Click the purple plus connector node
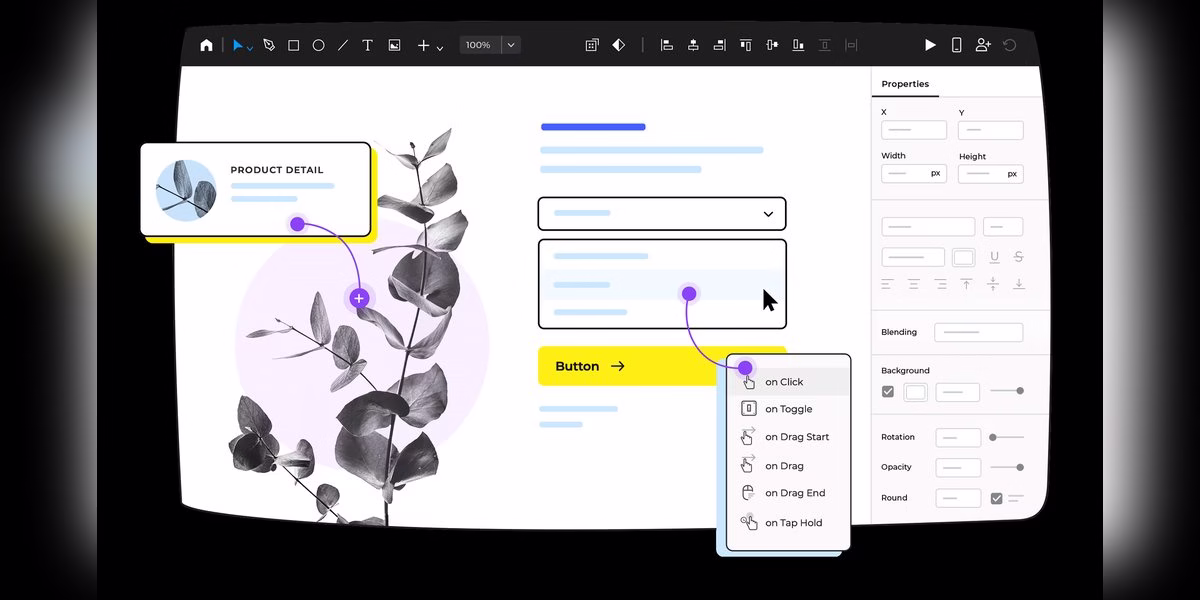The image size is (1200, 600). coord(359,298)
